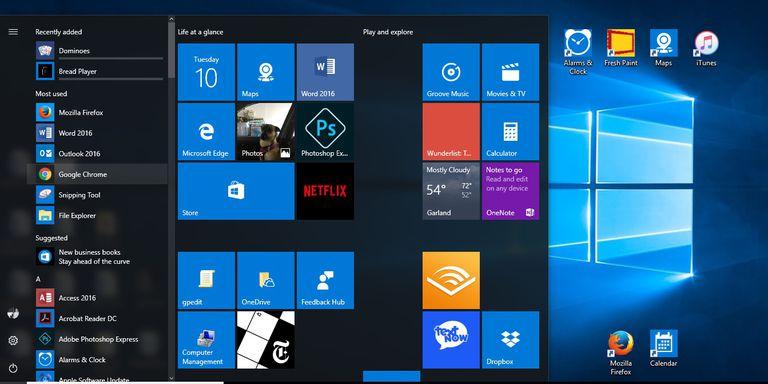Image resolution: width=768 pixels, height=384 pixels.
Task: Open the Groove Music tile
Action: coord(451,72)
